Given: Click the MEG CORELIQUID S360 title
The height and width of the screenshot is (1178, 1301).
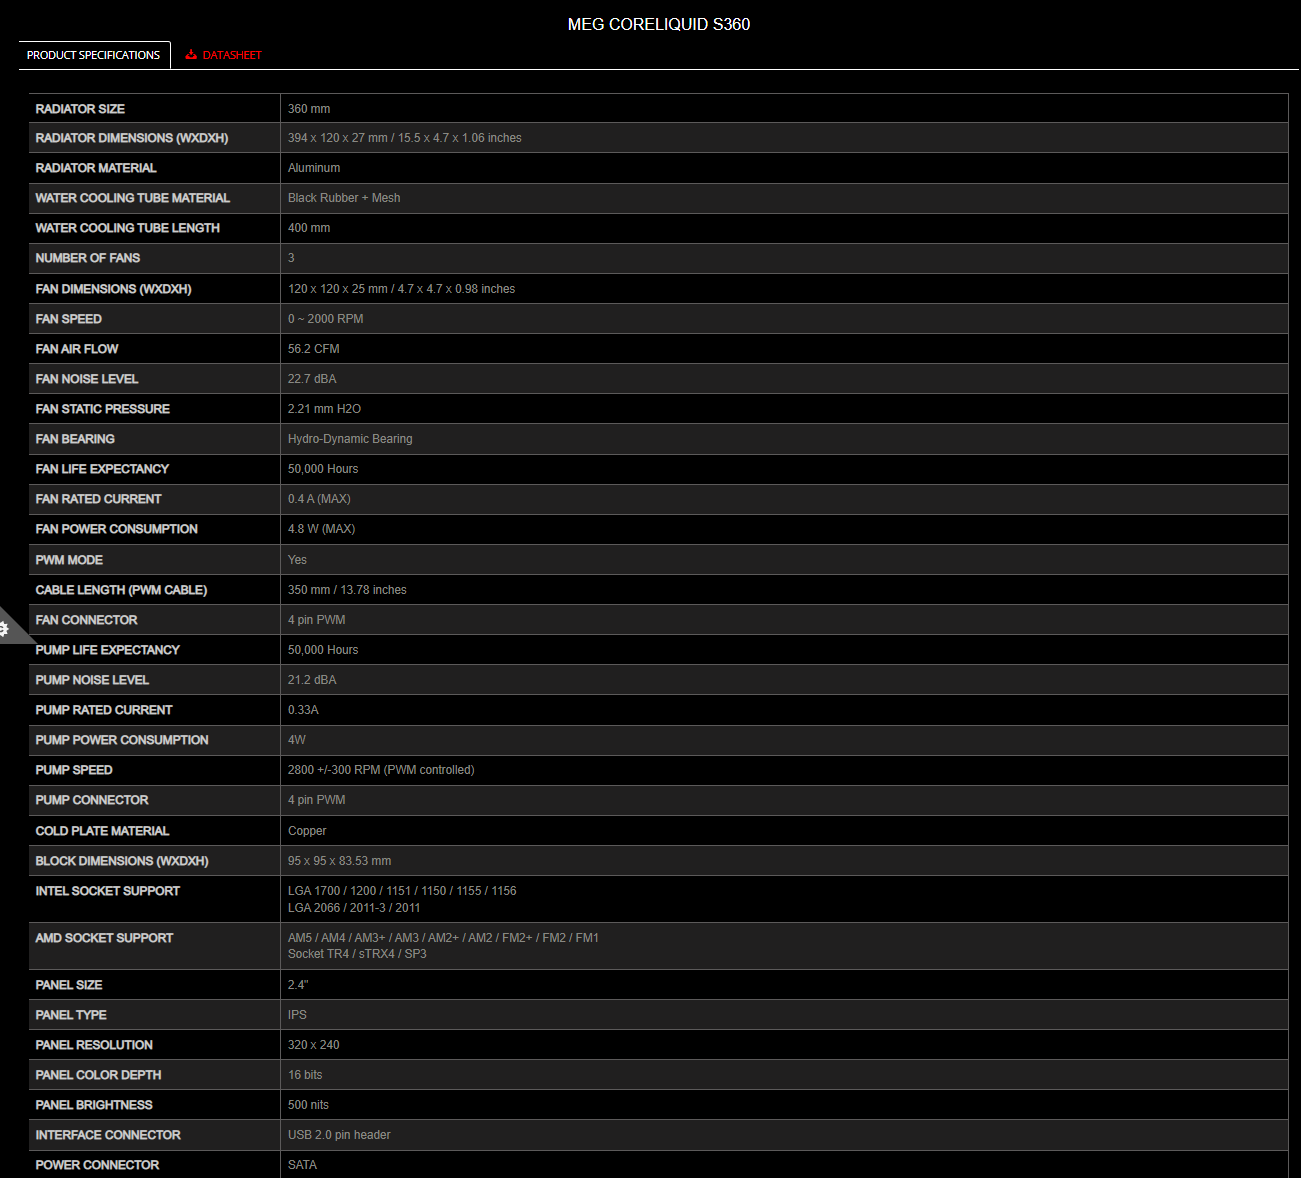Looking at the screenshot, I should (x=658, y=24).
